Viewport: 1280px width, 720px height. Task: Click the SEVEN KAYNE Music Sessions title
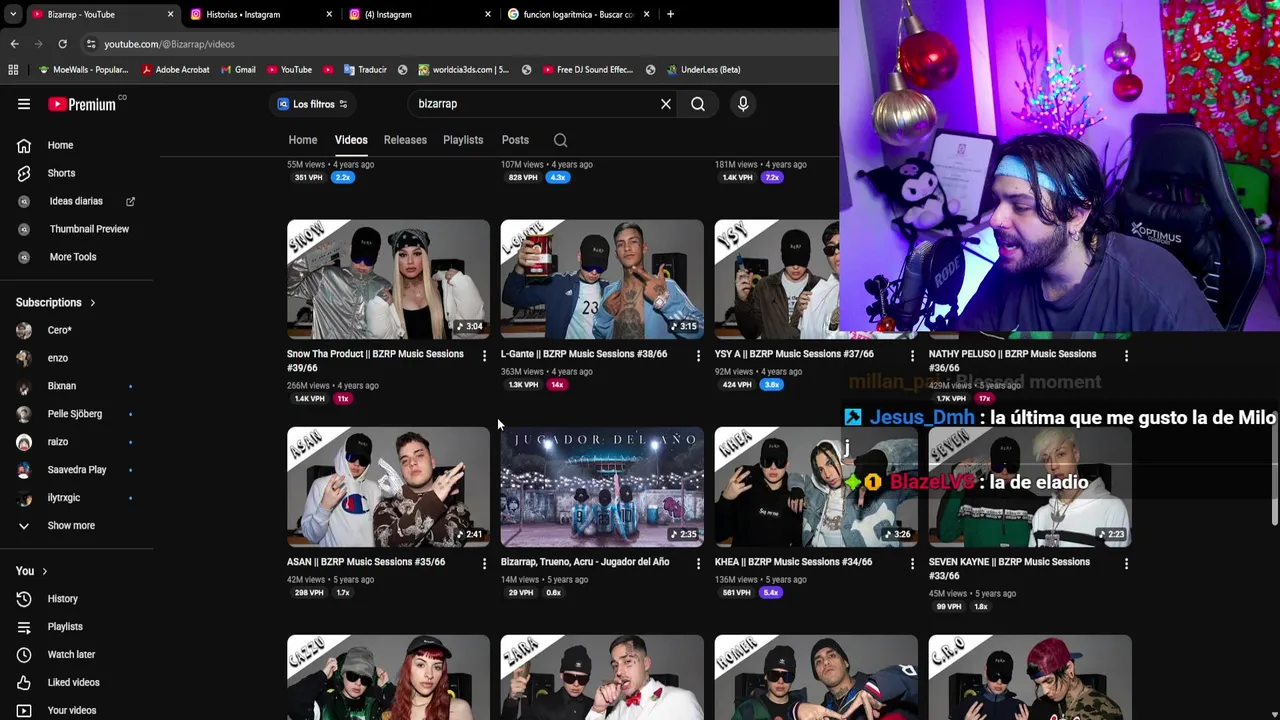[1009, 568]
